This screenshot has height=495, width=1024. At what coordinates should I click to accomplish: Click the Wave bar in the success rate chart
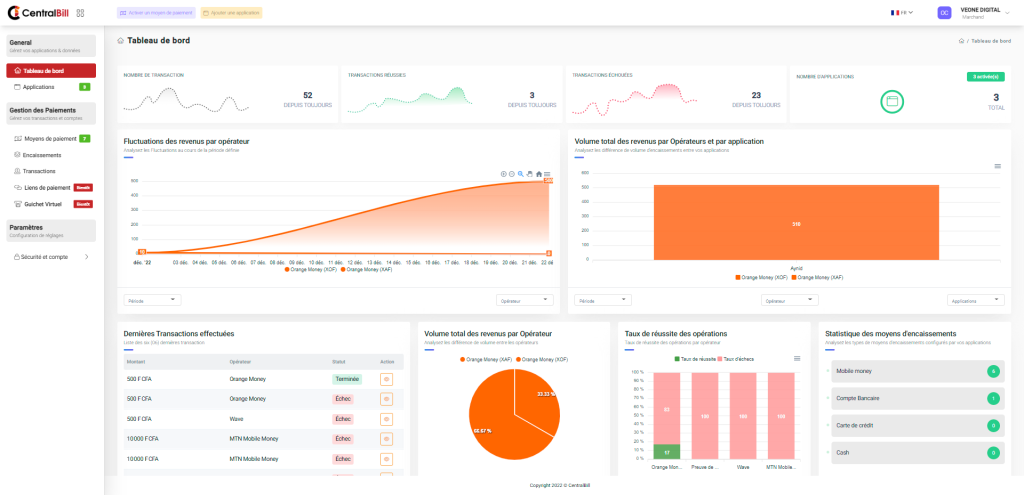coord(743,417)
